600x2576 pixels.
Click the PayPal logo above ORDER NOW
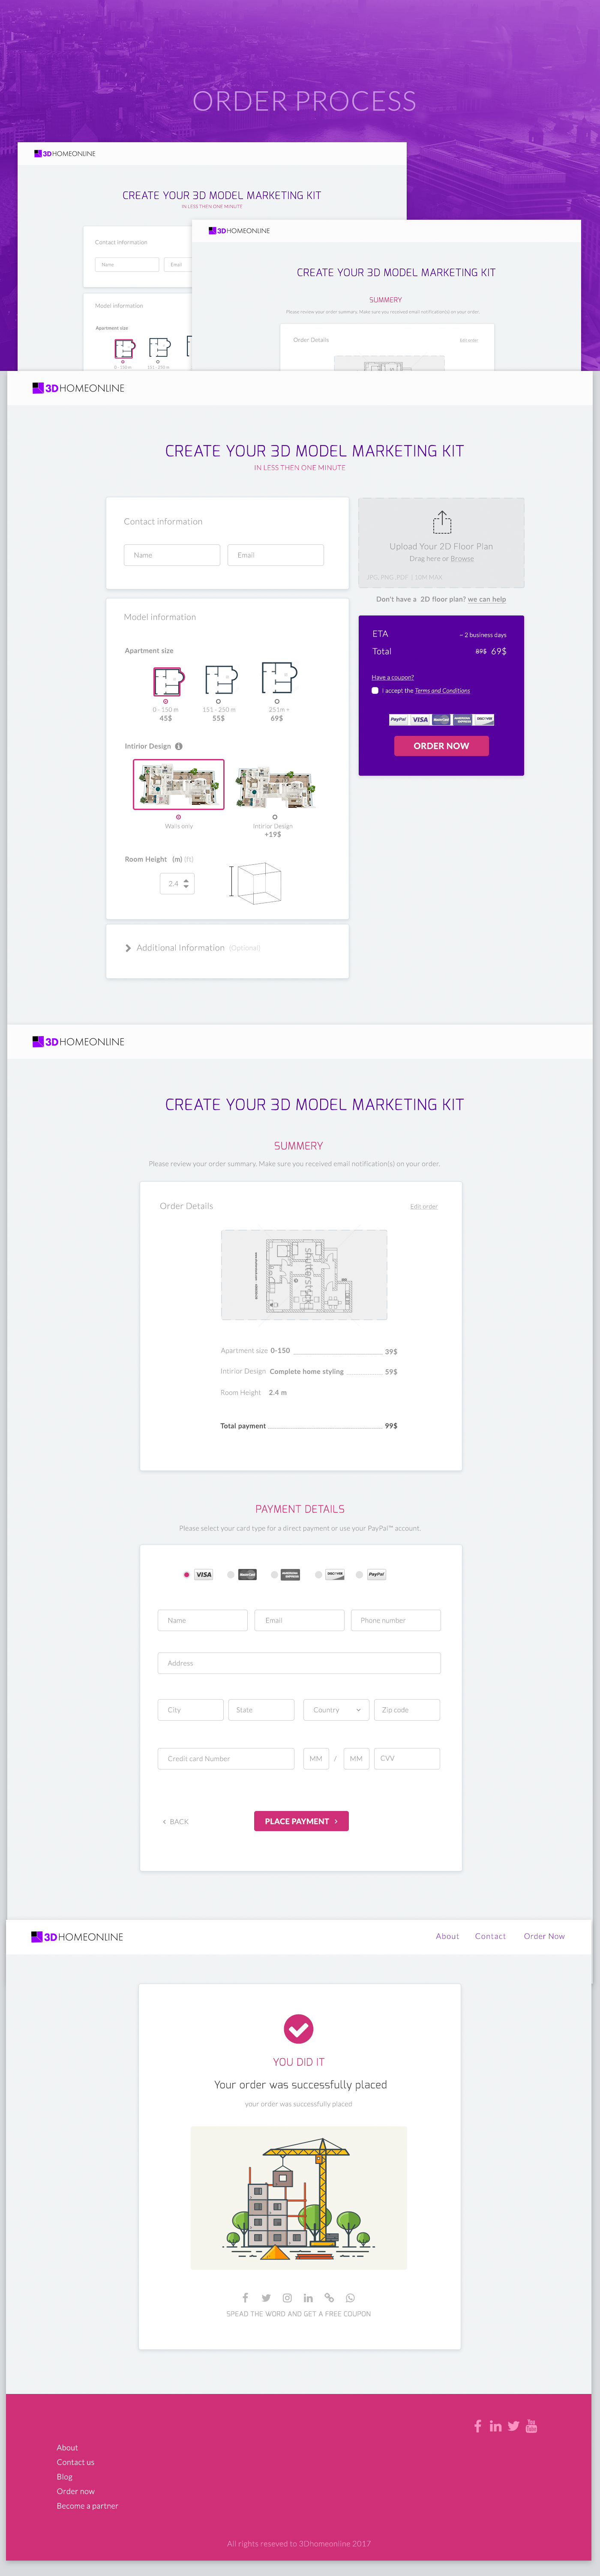click(398, 719)
